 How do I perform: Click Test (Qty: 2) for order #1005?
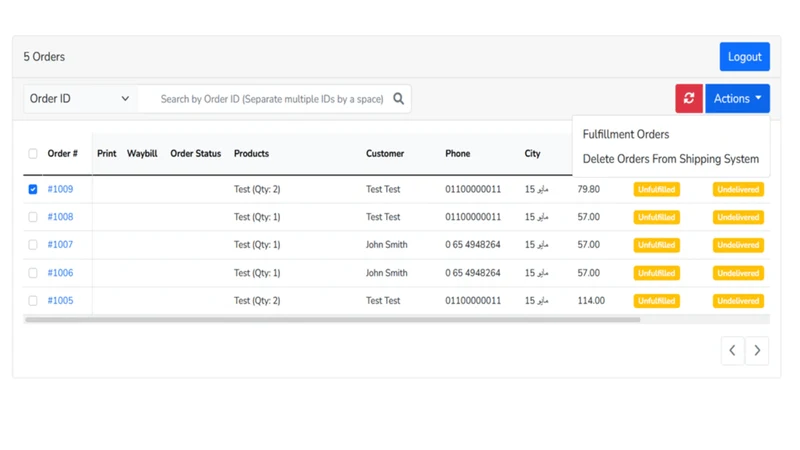[257, 301]
